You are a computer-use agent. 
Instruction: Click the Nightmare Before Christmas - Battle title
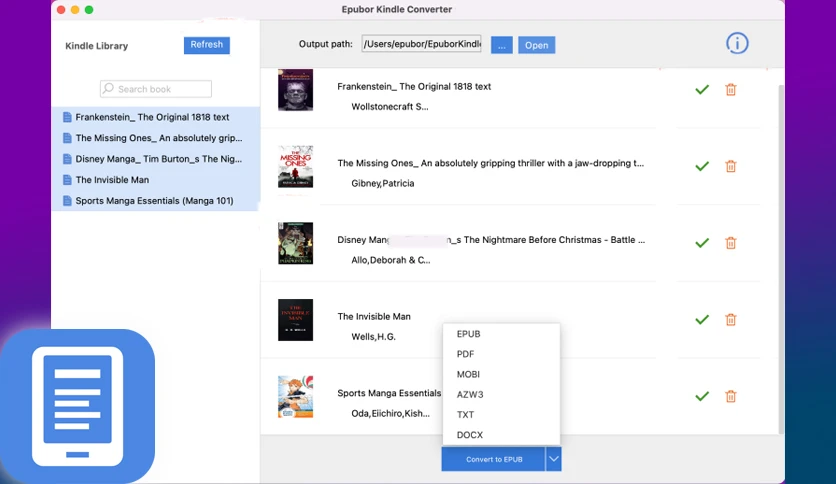coord(491,240)
